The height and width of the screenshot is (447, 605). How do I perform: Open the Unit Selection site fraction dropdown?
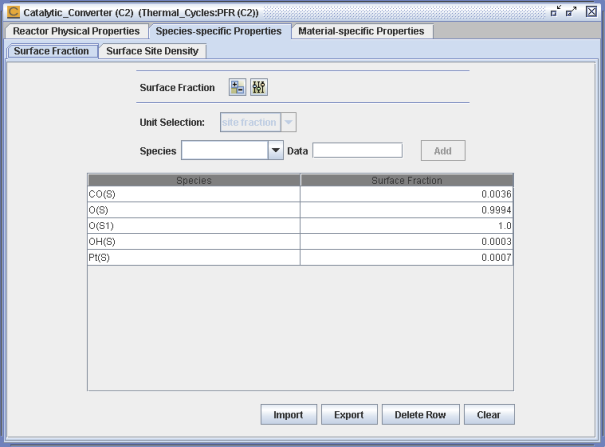[x=258, y=122]
